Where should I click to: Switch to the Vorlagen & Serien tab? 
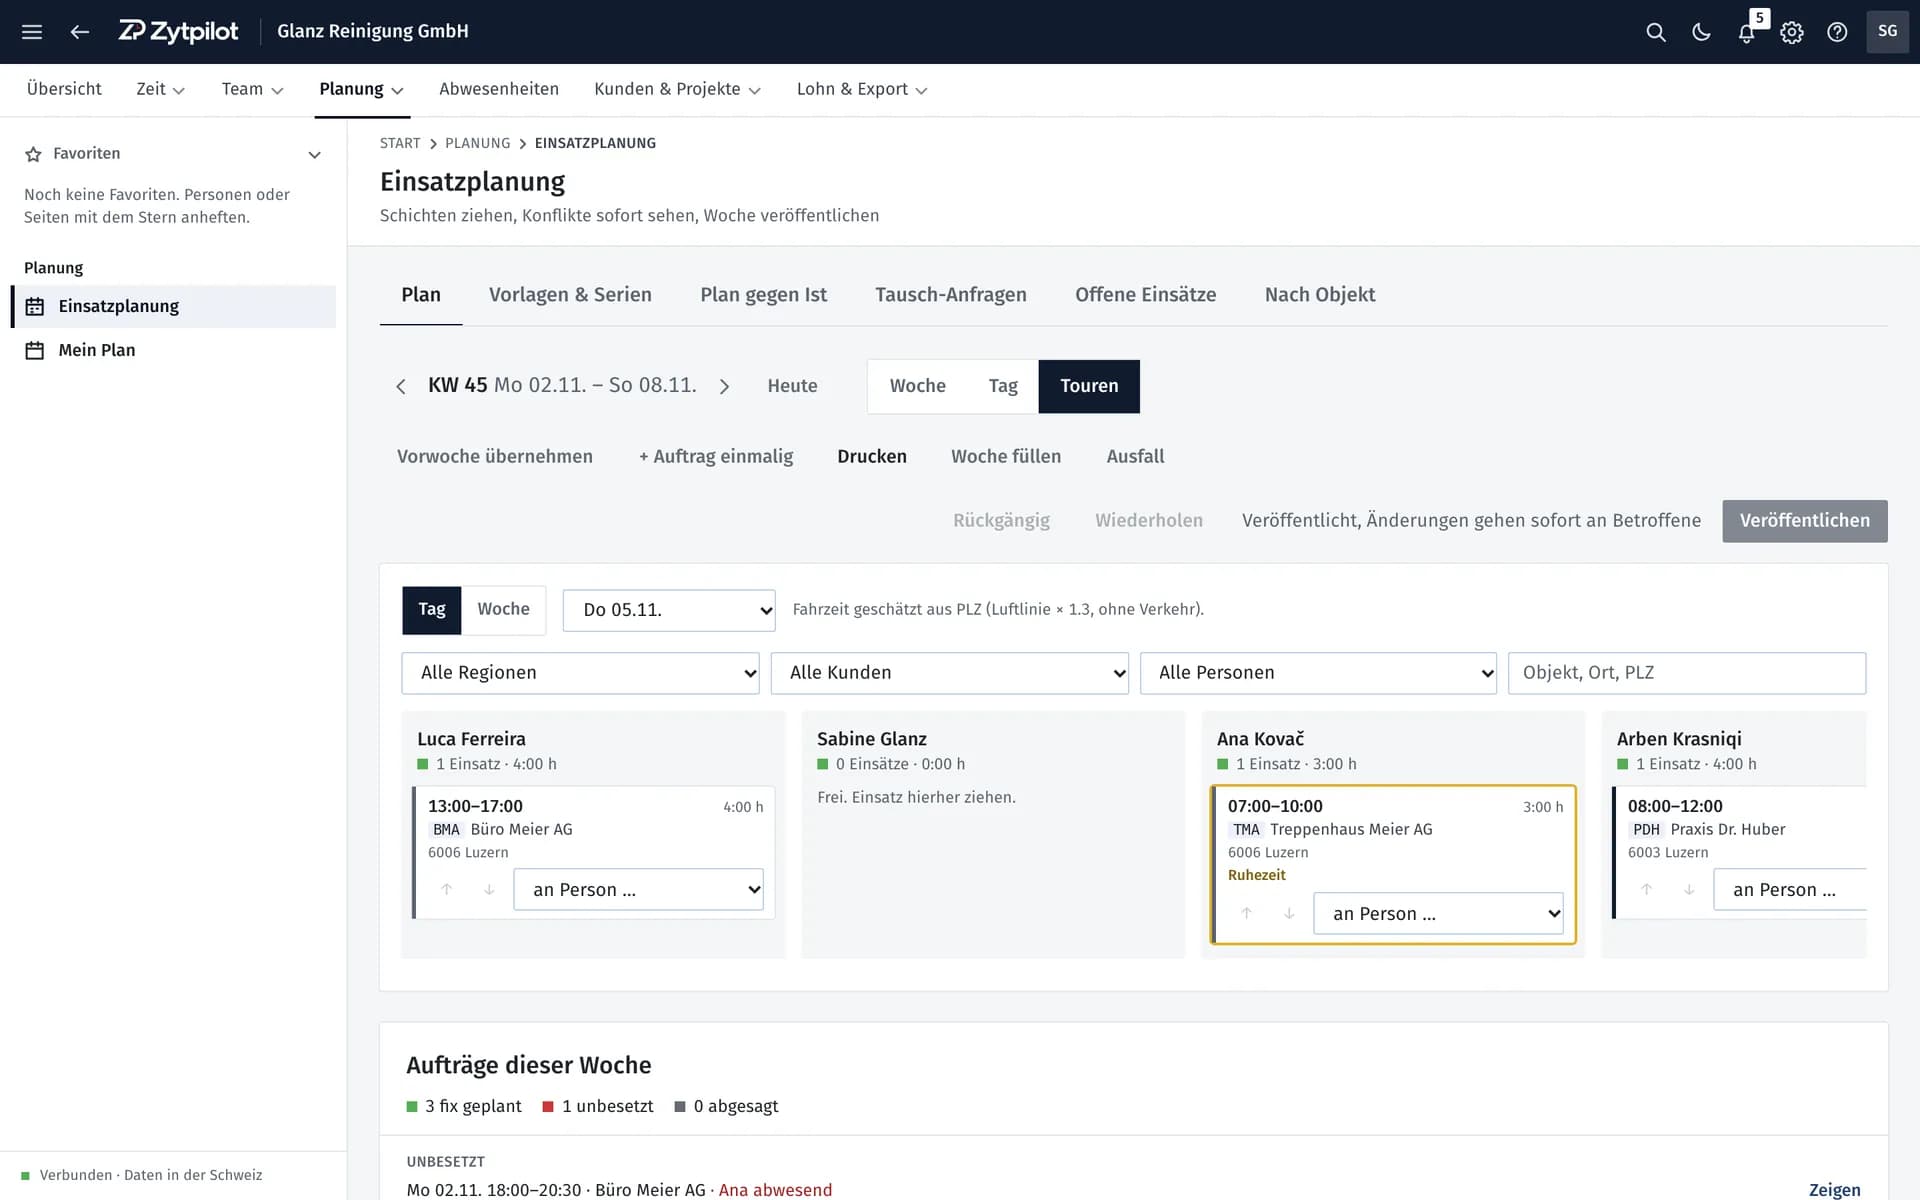[570, 295]
